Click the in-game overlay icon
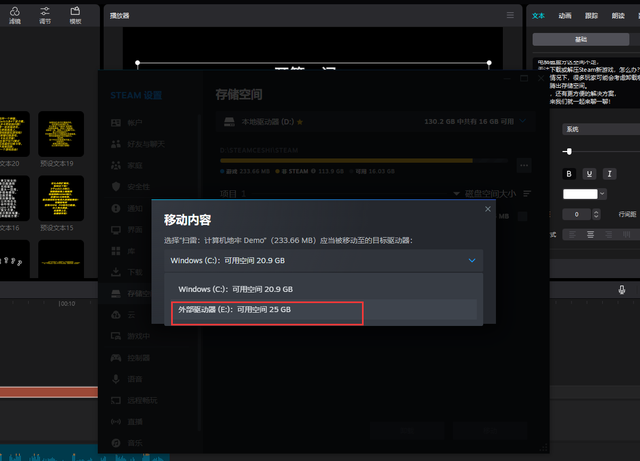This screenshot has height=461, width=640. [x=116, y=336]
